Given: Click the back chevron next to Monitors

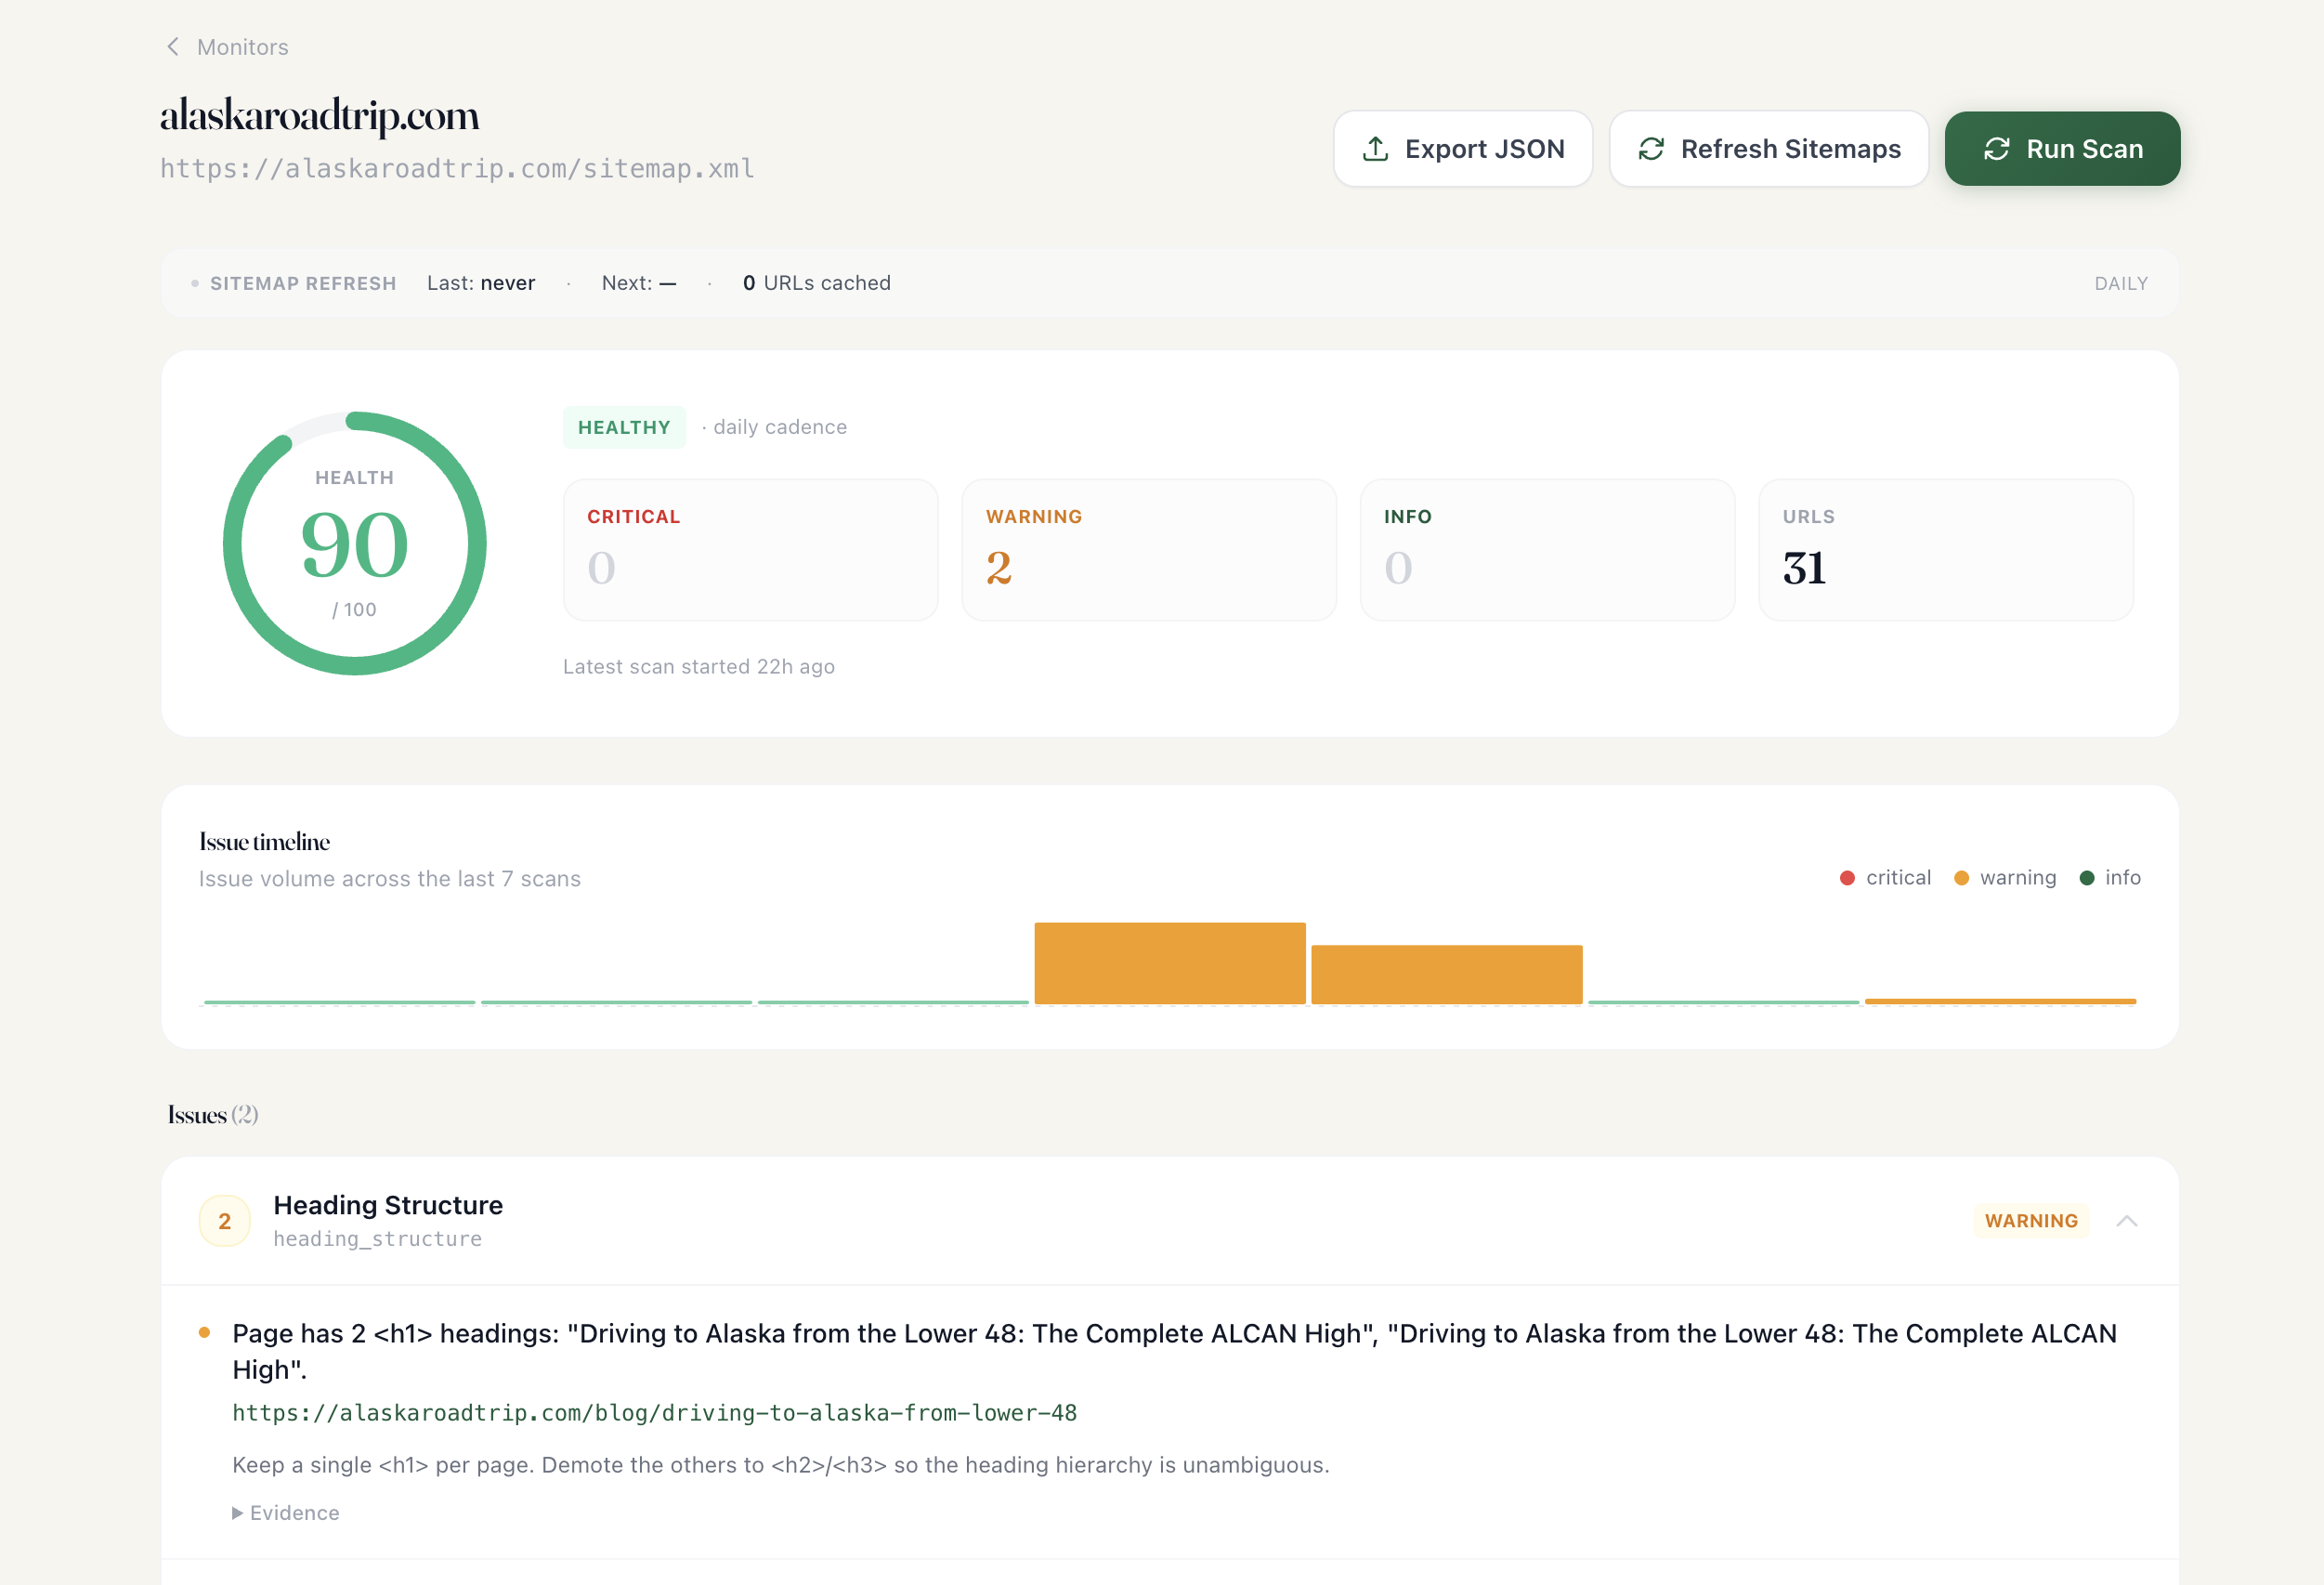Looking at the screenshot, I should (x=173, y=47).
